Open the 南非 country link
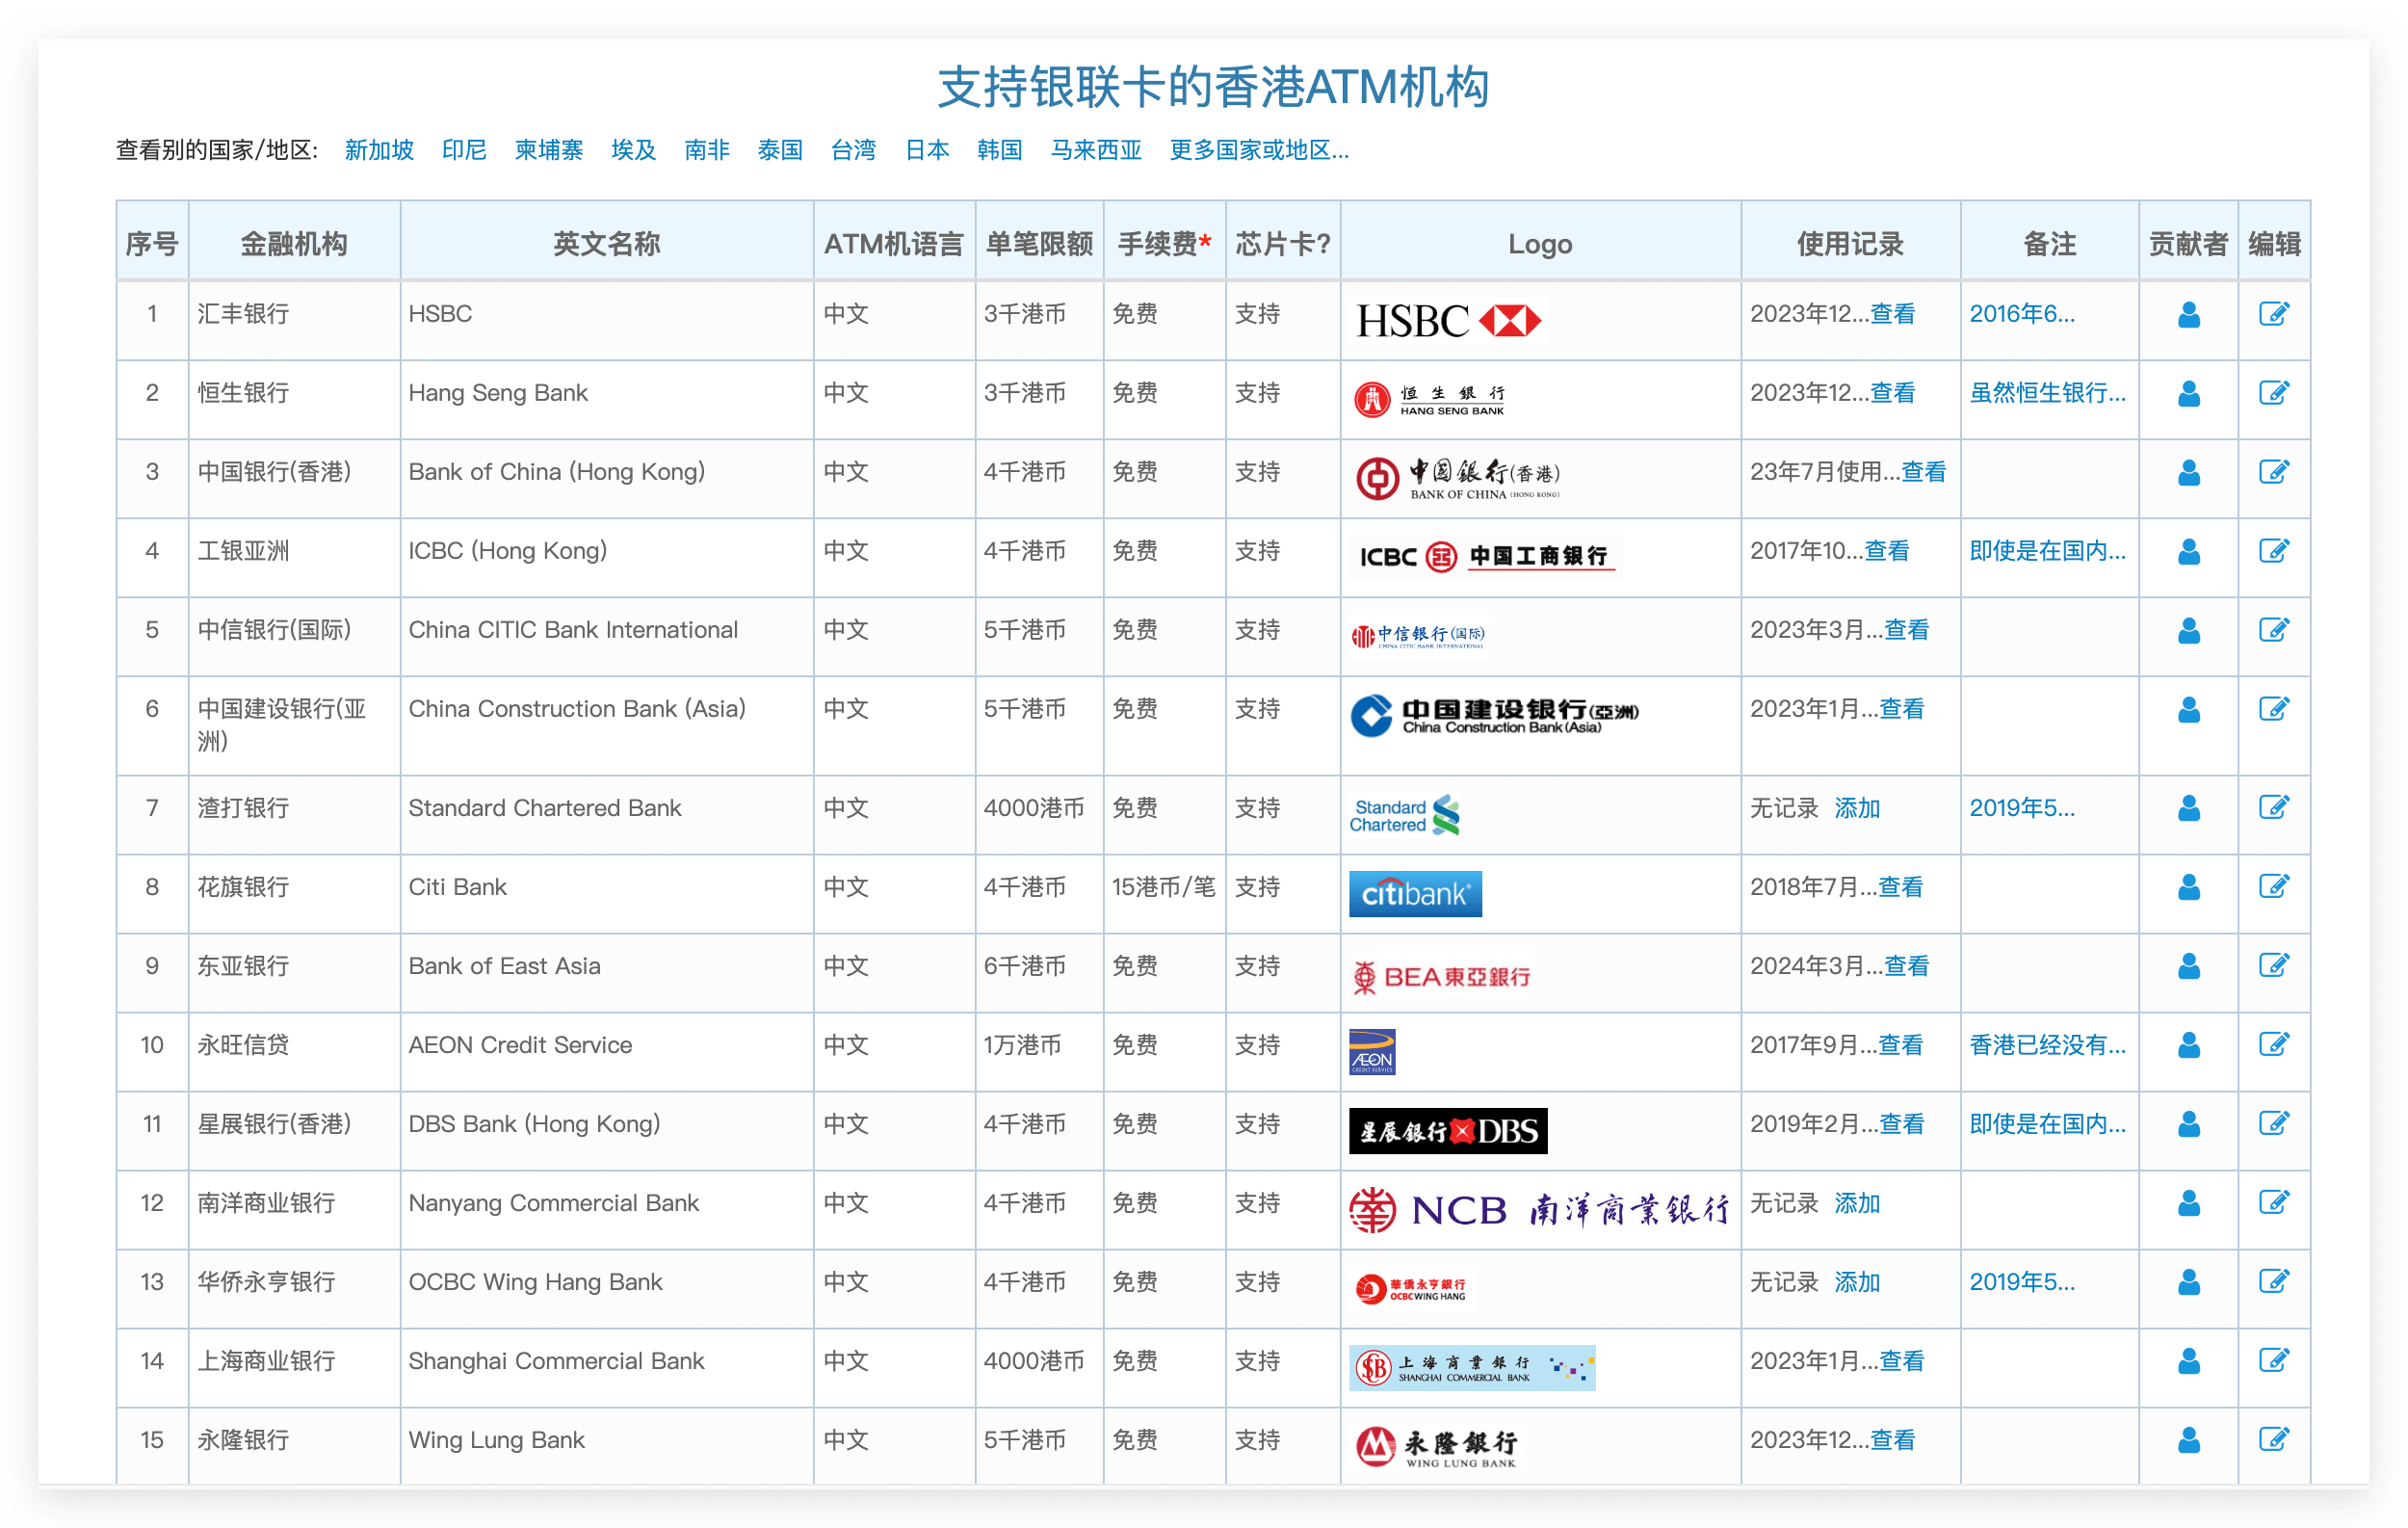The width and height of the screenshot is (2408, 1528). coord(707,150)
